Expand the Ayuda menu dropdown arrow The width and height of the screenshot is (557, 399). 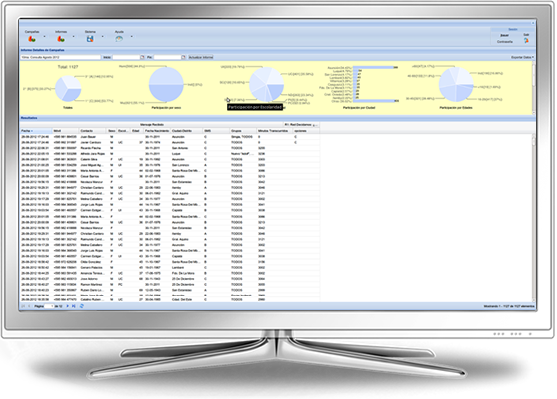(x=131, y=37)
